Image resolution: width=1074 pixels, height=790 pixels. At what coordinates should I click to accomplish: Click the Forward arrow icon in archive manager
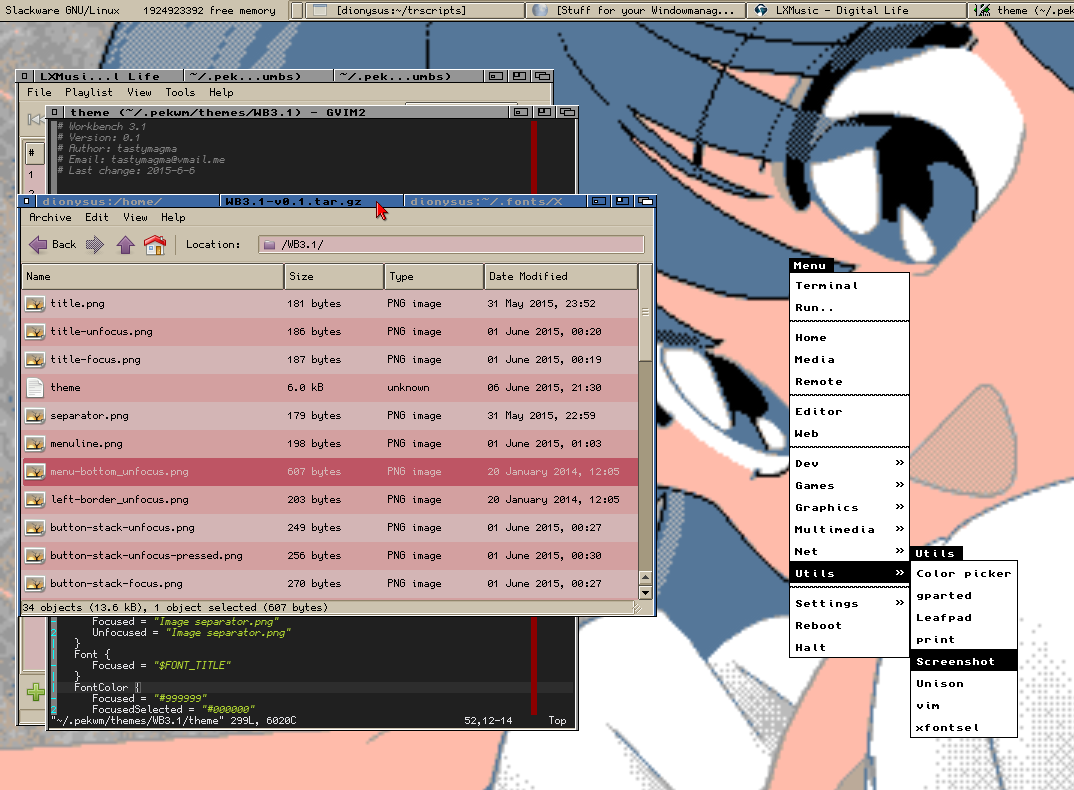pos(95,245)
